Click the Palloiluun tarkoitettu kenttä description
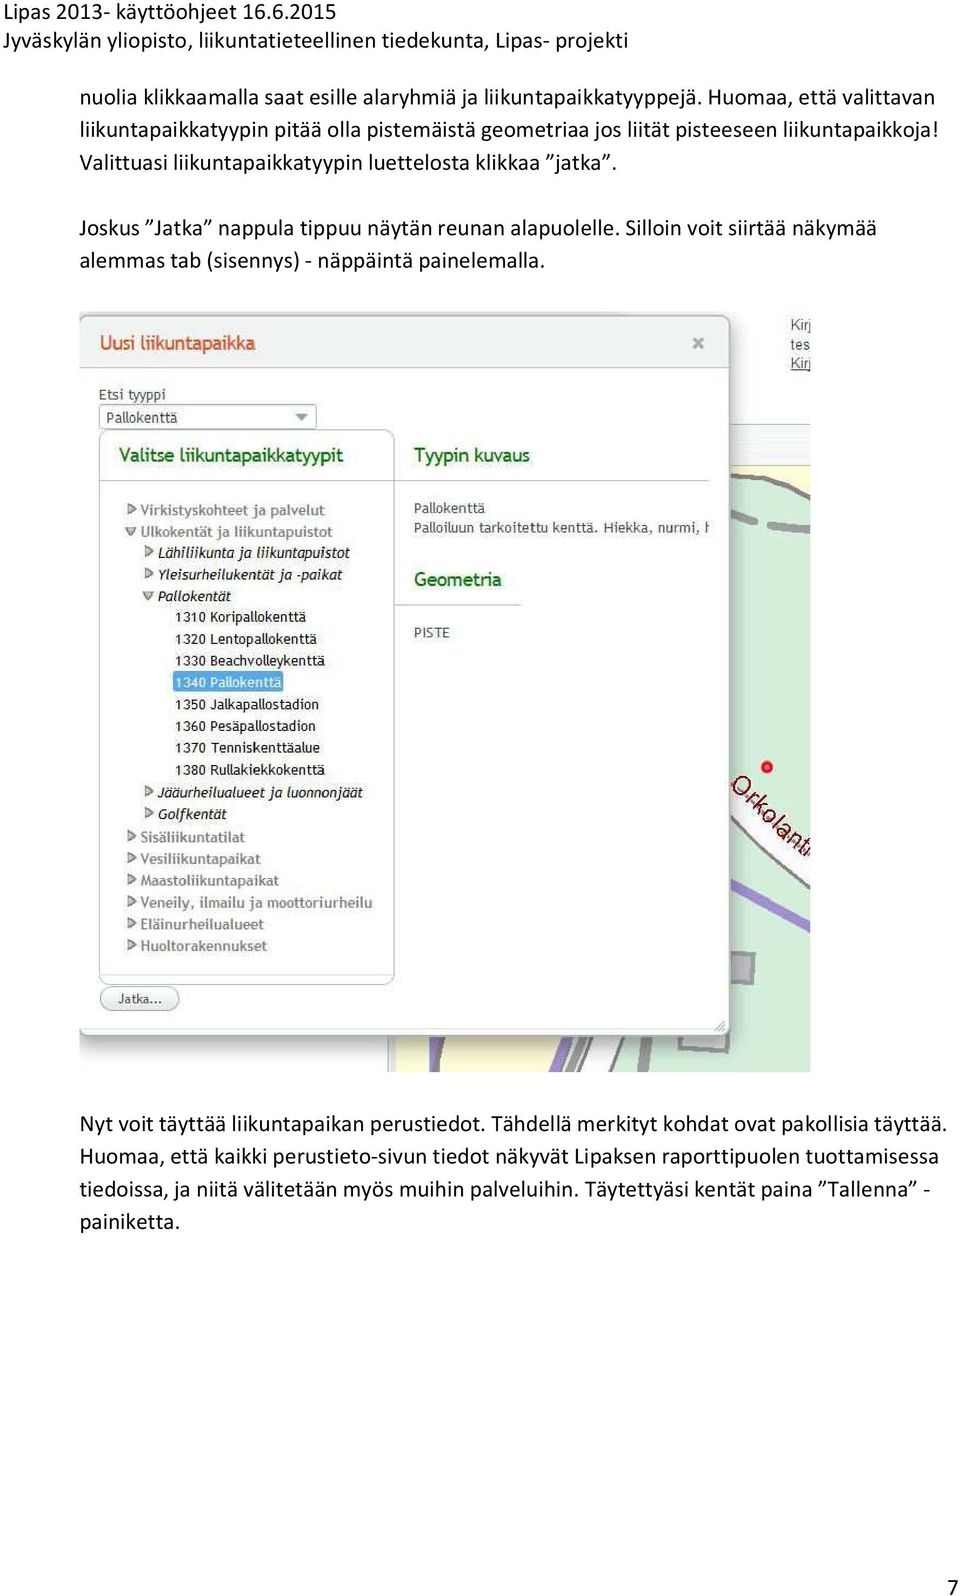 (561, 527)
